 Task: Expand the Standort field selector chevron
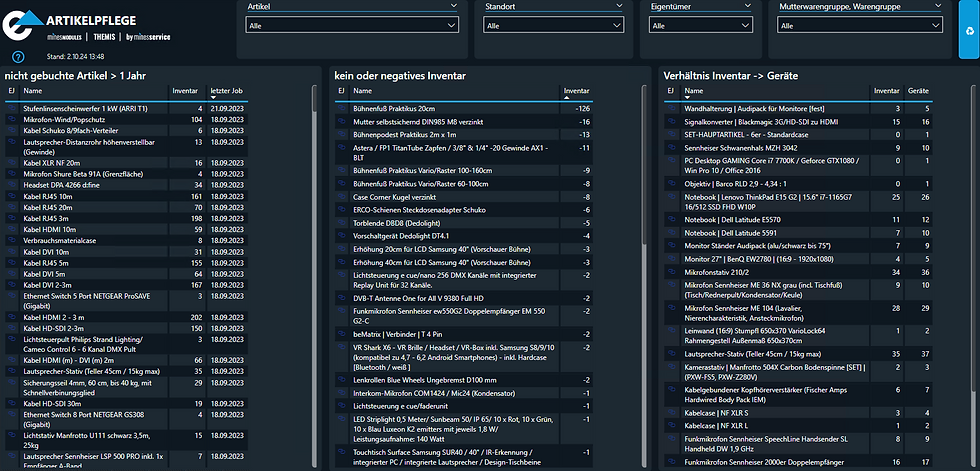coord(617,6)
